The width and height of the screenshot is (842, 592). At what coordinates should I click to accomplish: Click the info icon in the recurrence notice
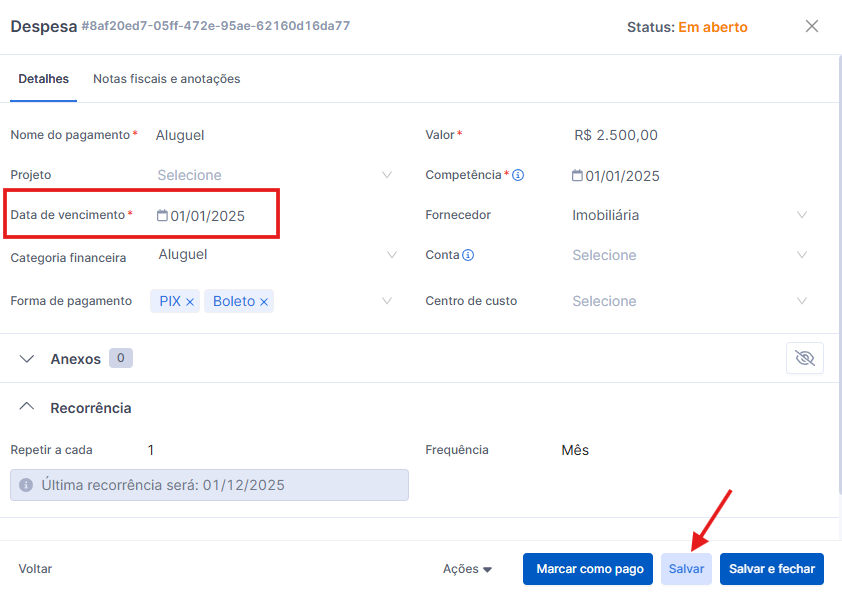(x=26, y=485)
